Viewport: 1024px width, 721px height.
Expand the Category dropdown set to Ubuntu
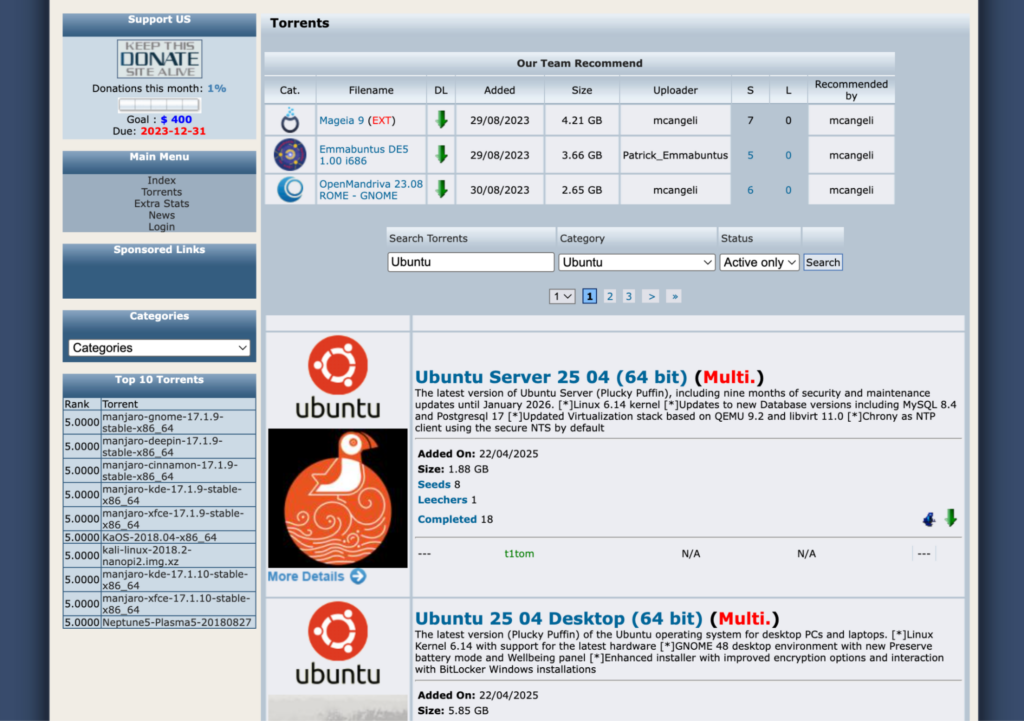point(637,262)
